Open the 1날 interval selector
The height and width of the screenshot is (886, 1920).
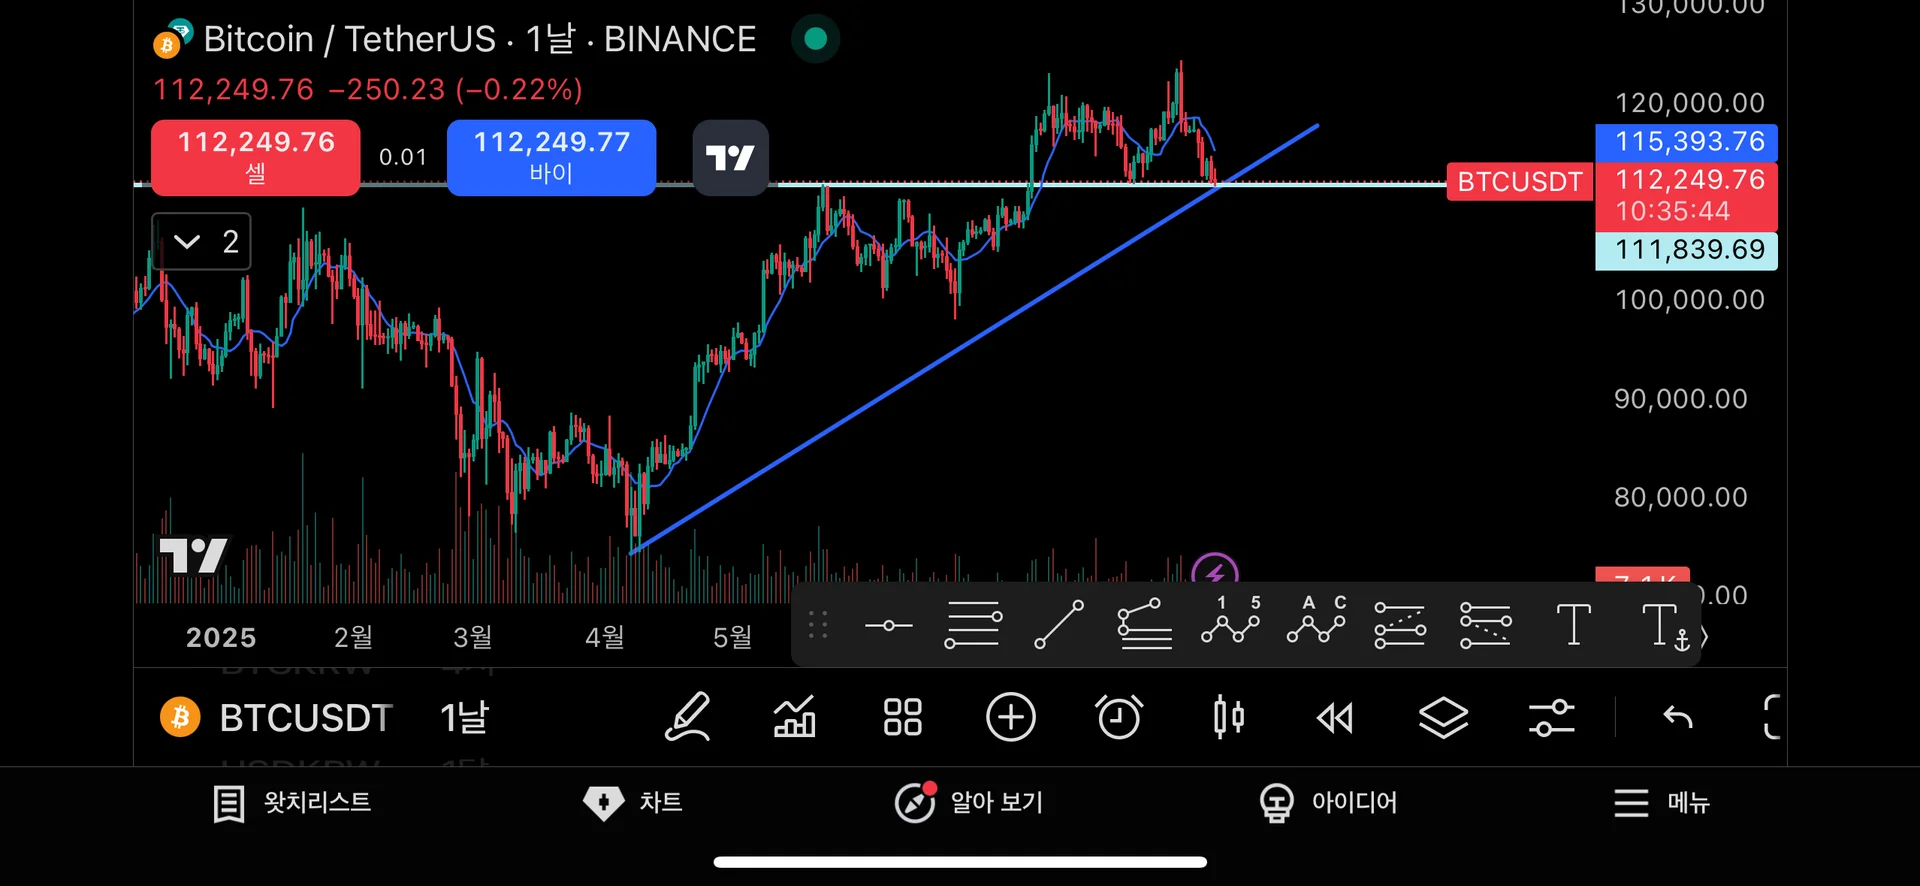(464, 717)
